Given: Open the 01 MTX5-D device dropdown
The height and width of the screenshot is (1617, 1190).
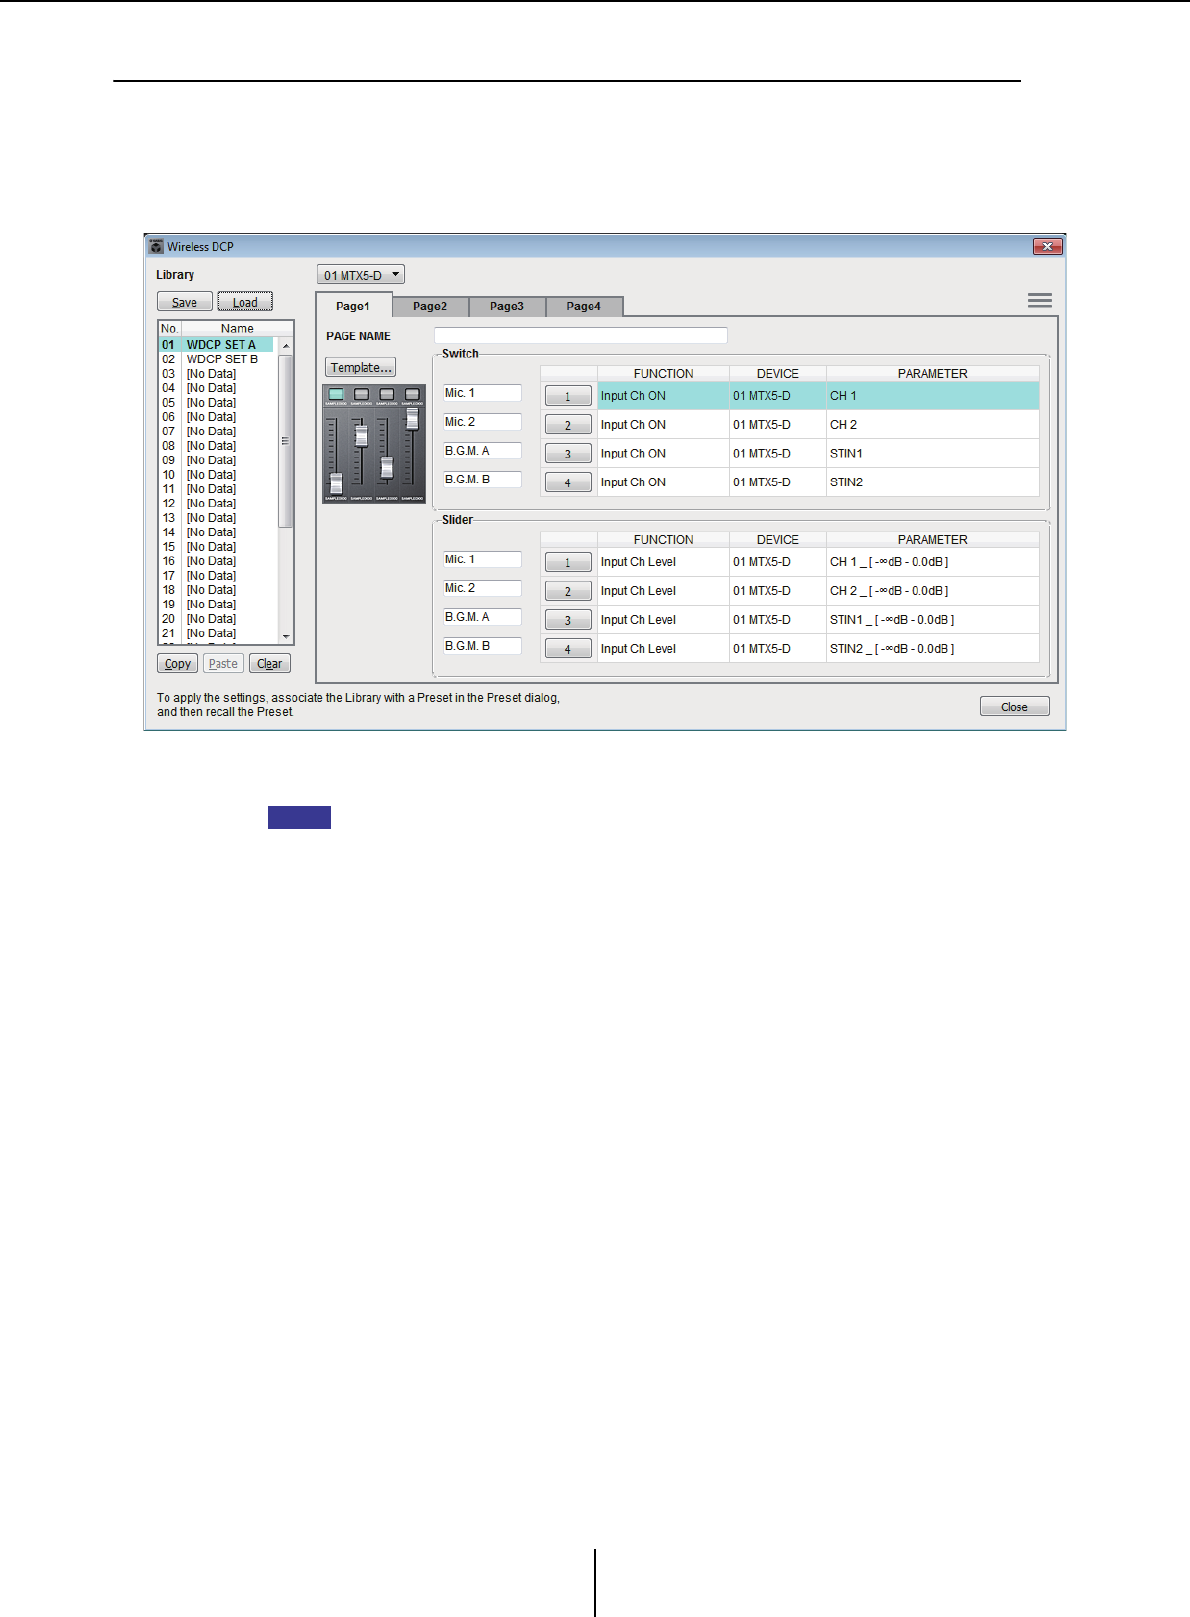Looking at the screenshot, I should coord(361,275).
